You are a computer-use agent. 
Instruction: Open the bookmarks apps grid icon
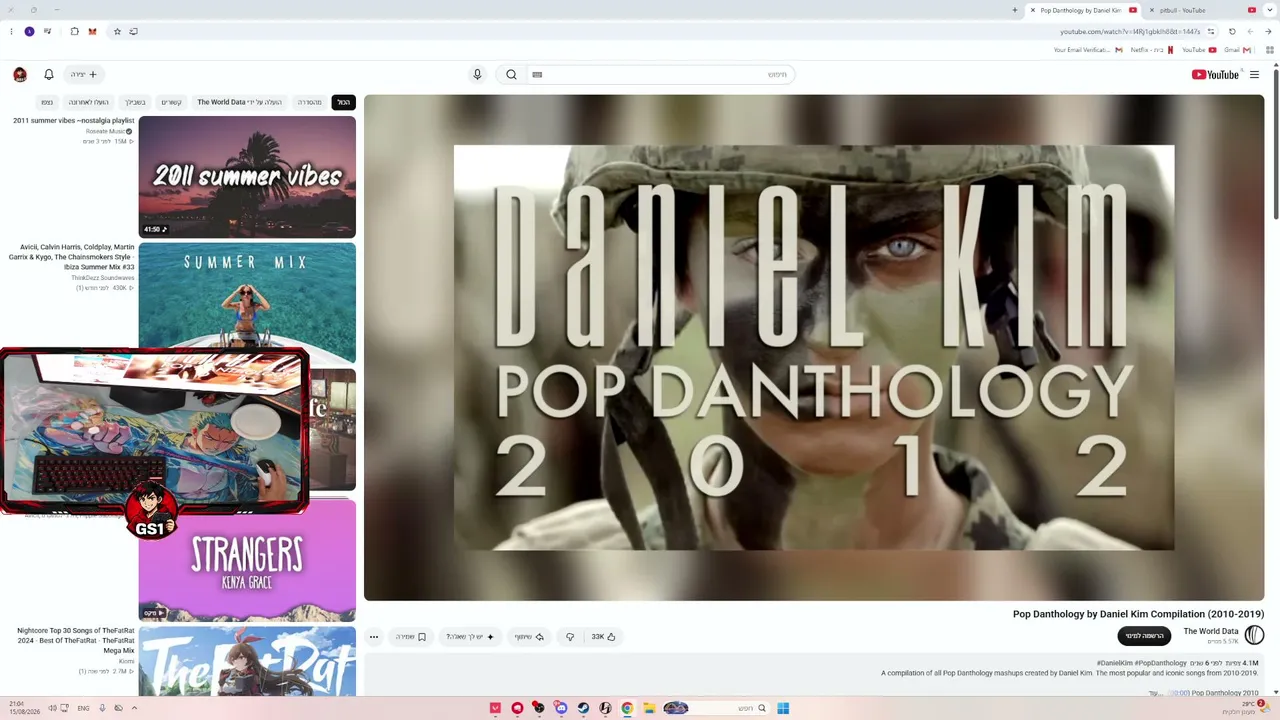pyautogui.click(x=1270, y=49)
